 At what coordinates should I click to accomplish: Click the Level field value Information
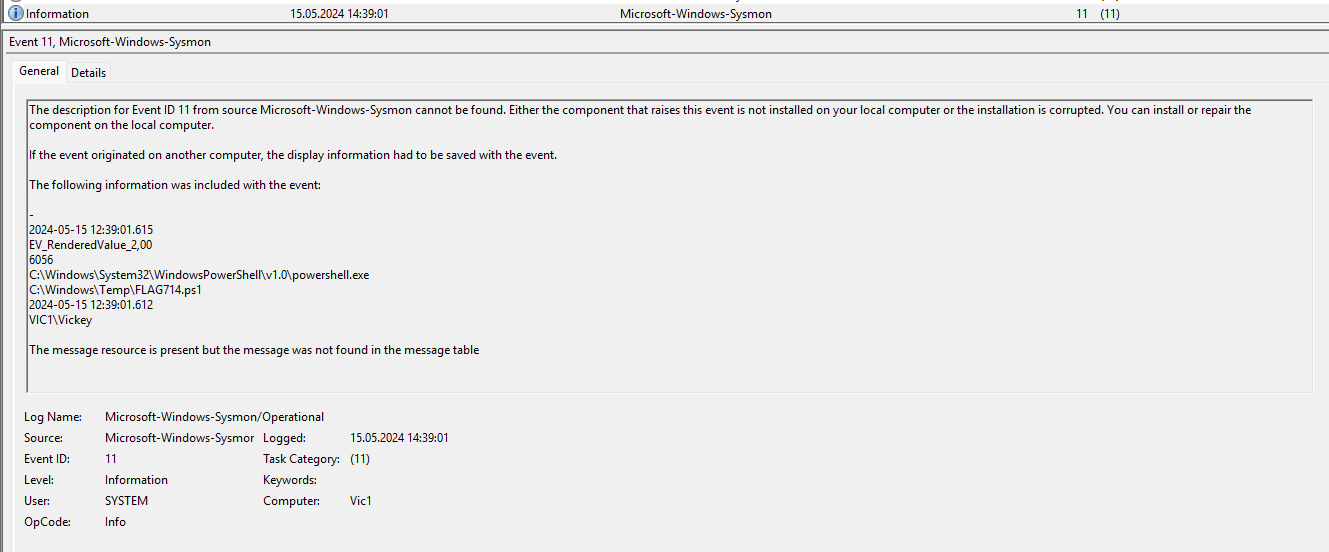[x=136, y=480]
